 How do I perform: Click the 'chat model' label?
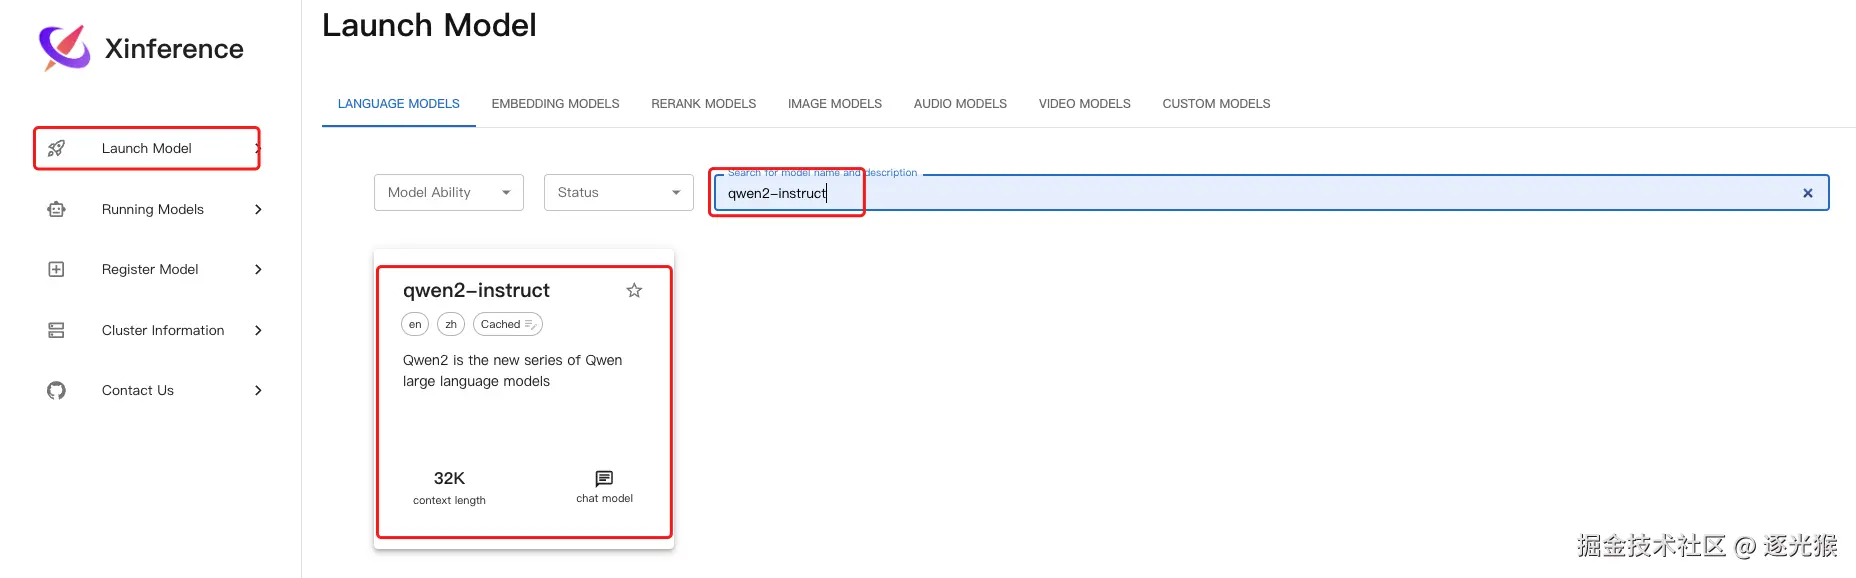tap(604, 498)
